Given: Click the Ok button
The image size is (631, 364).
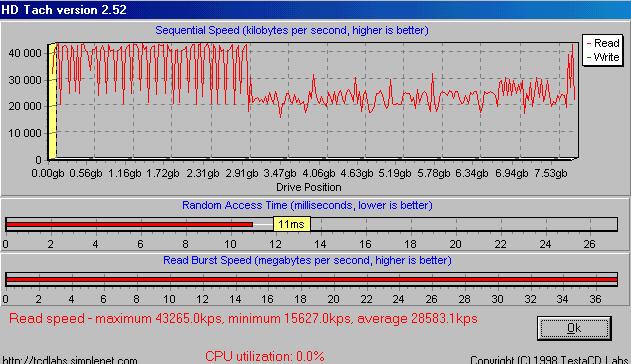Looking at the screenshot, I should pos(574,328).
